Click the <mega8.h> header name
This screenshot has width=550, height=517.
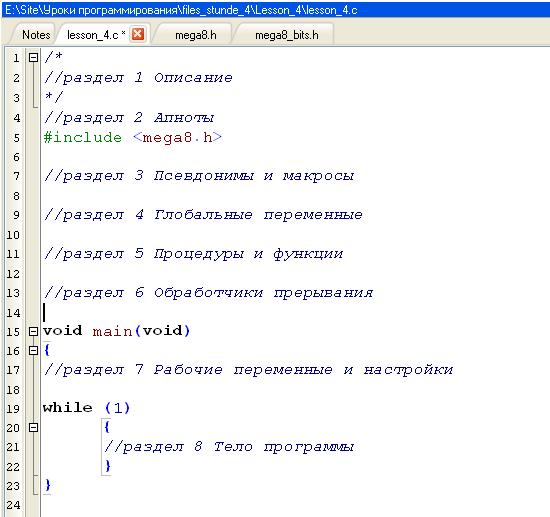177,137
